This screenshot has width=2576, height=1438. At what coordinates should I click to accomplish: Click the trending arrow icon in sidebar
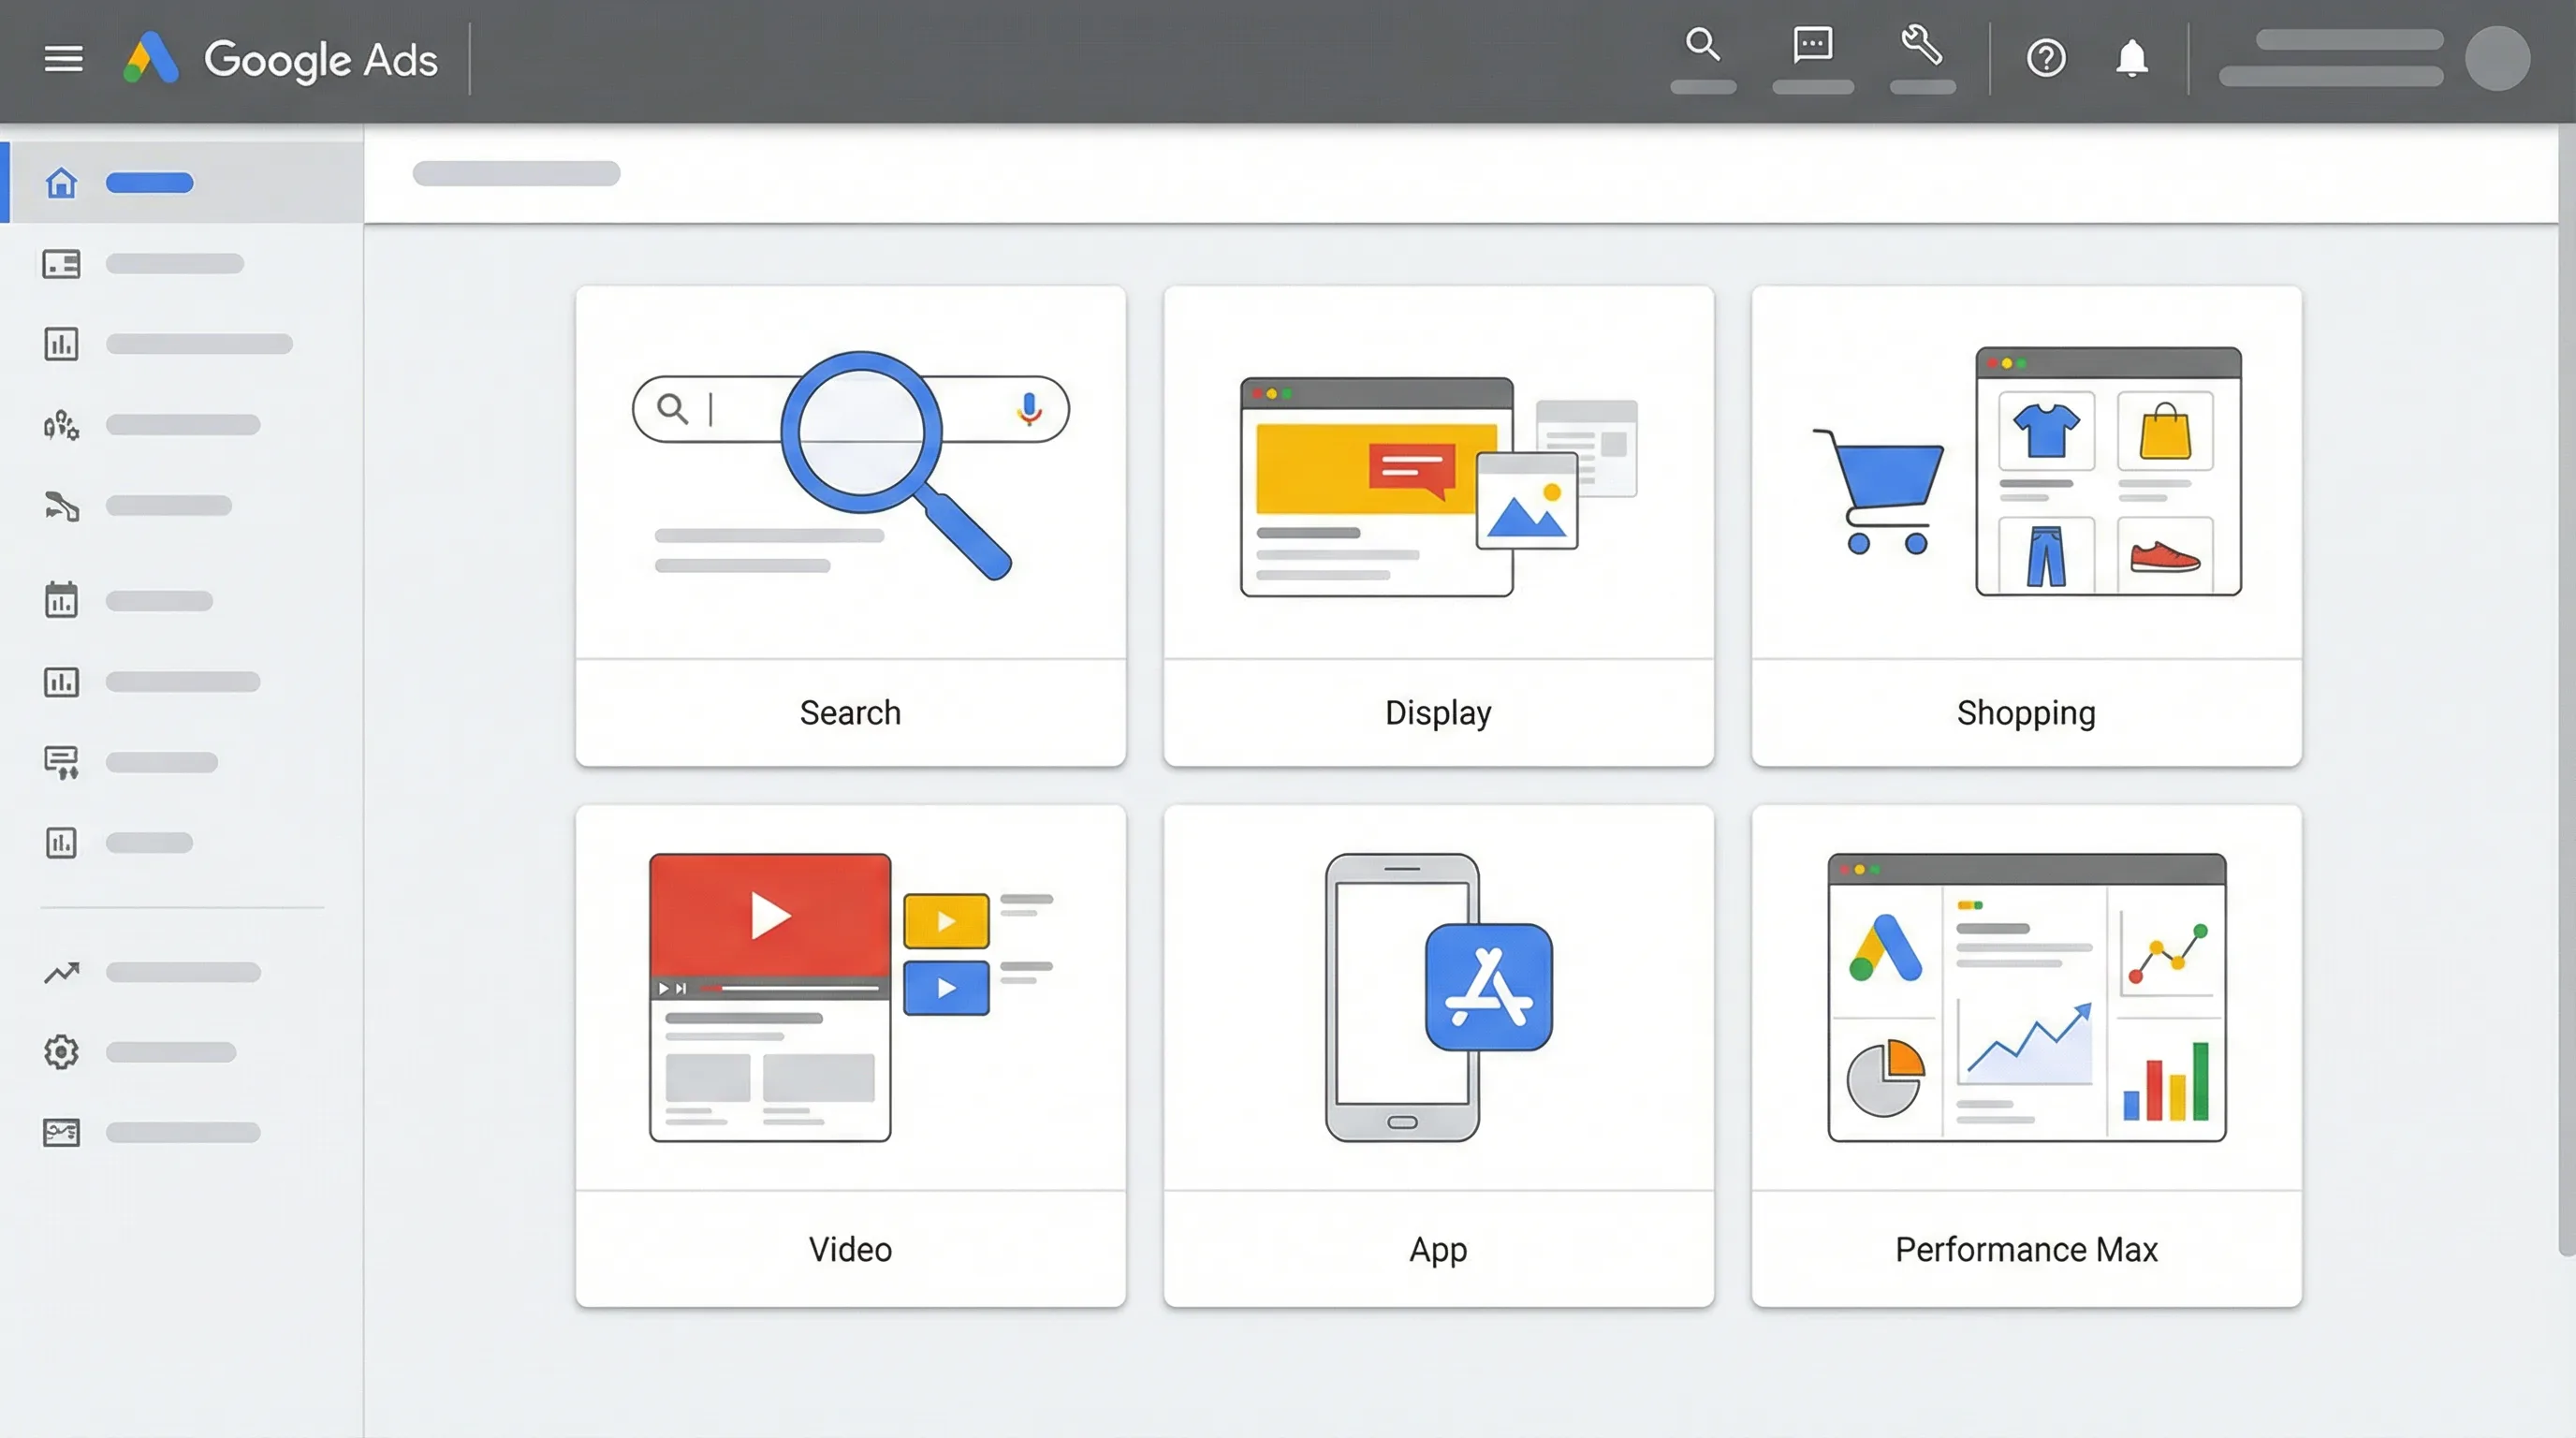[x=60, y=971]
